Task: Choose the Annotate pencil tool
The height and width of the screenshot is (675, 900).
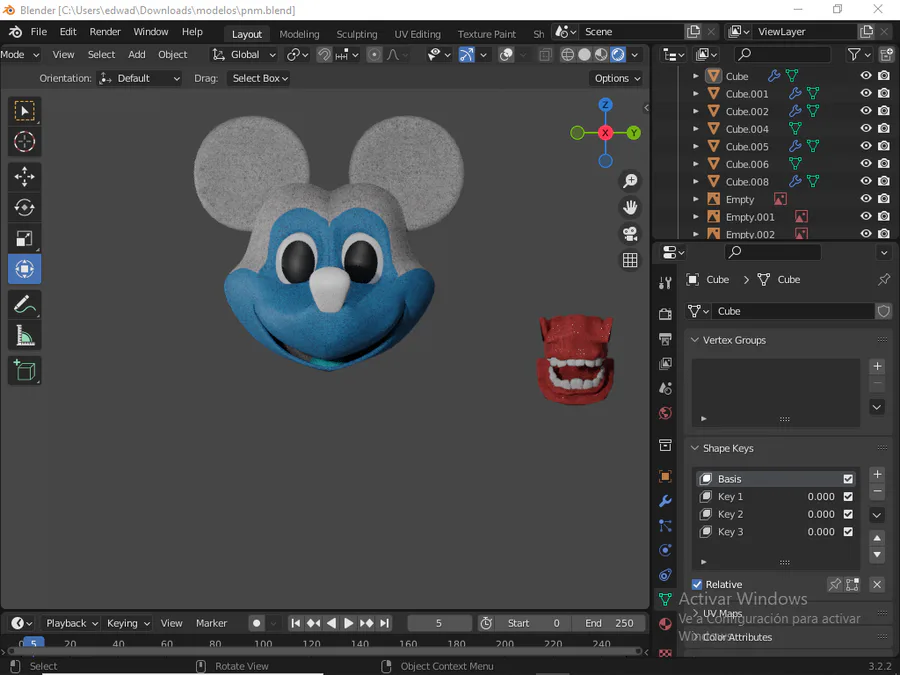Action: (x=25, y=305)
